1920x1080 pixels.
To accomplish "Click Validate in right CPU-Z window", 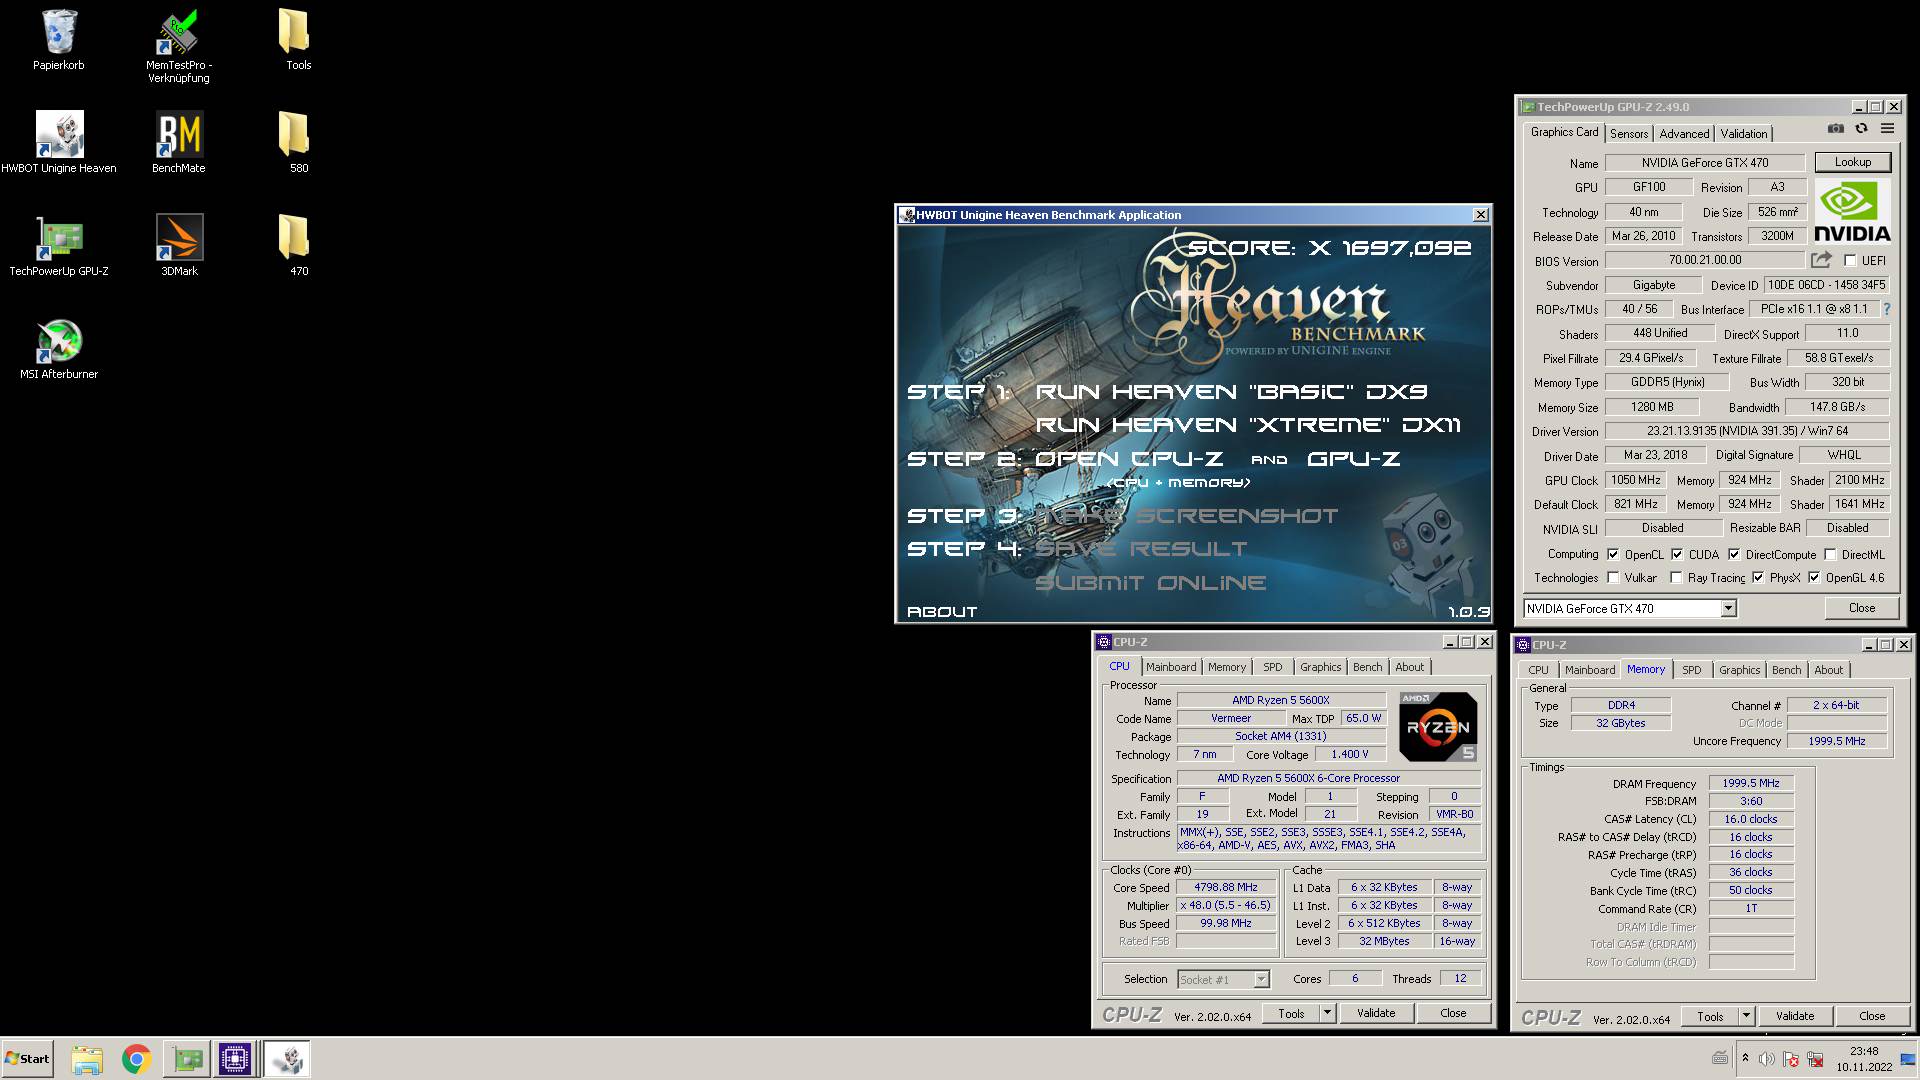I will 1795,1017.
